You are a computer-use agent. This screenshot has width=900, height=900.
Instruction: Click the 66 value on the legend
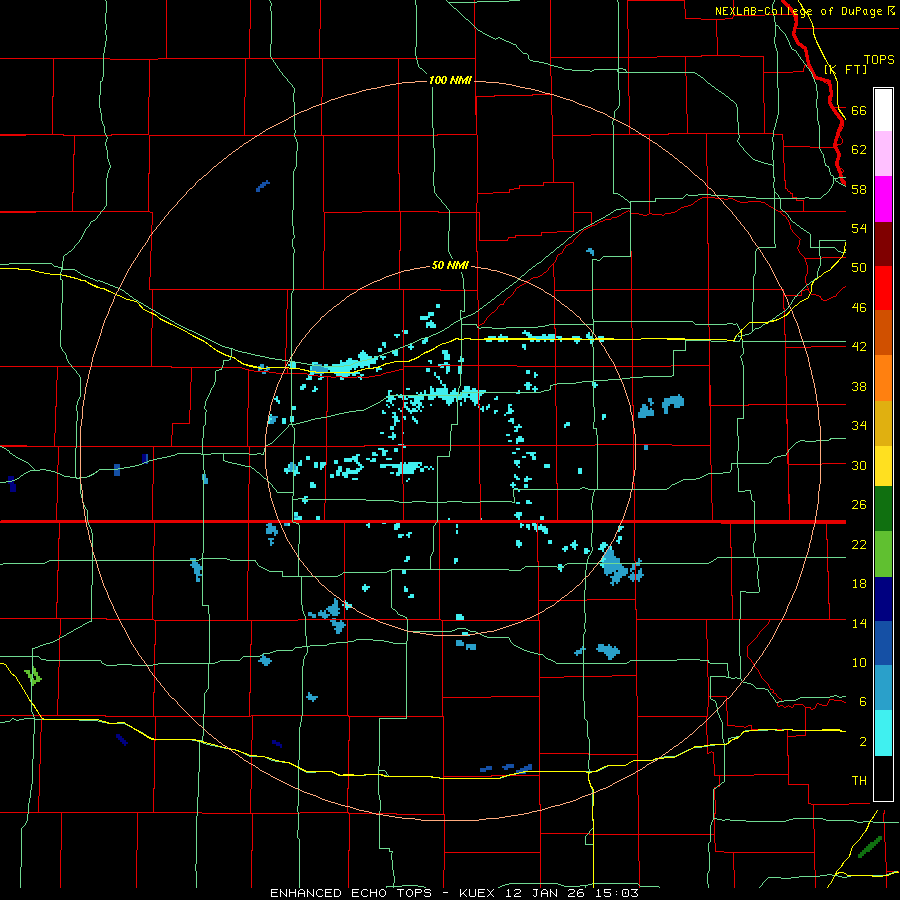point(859,110)
